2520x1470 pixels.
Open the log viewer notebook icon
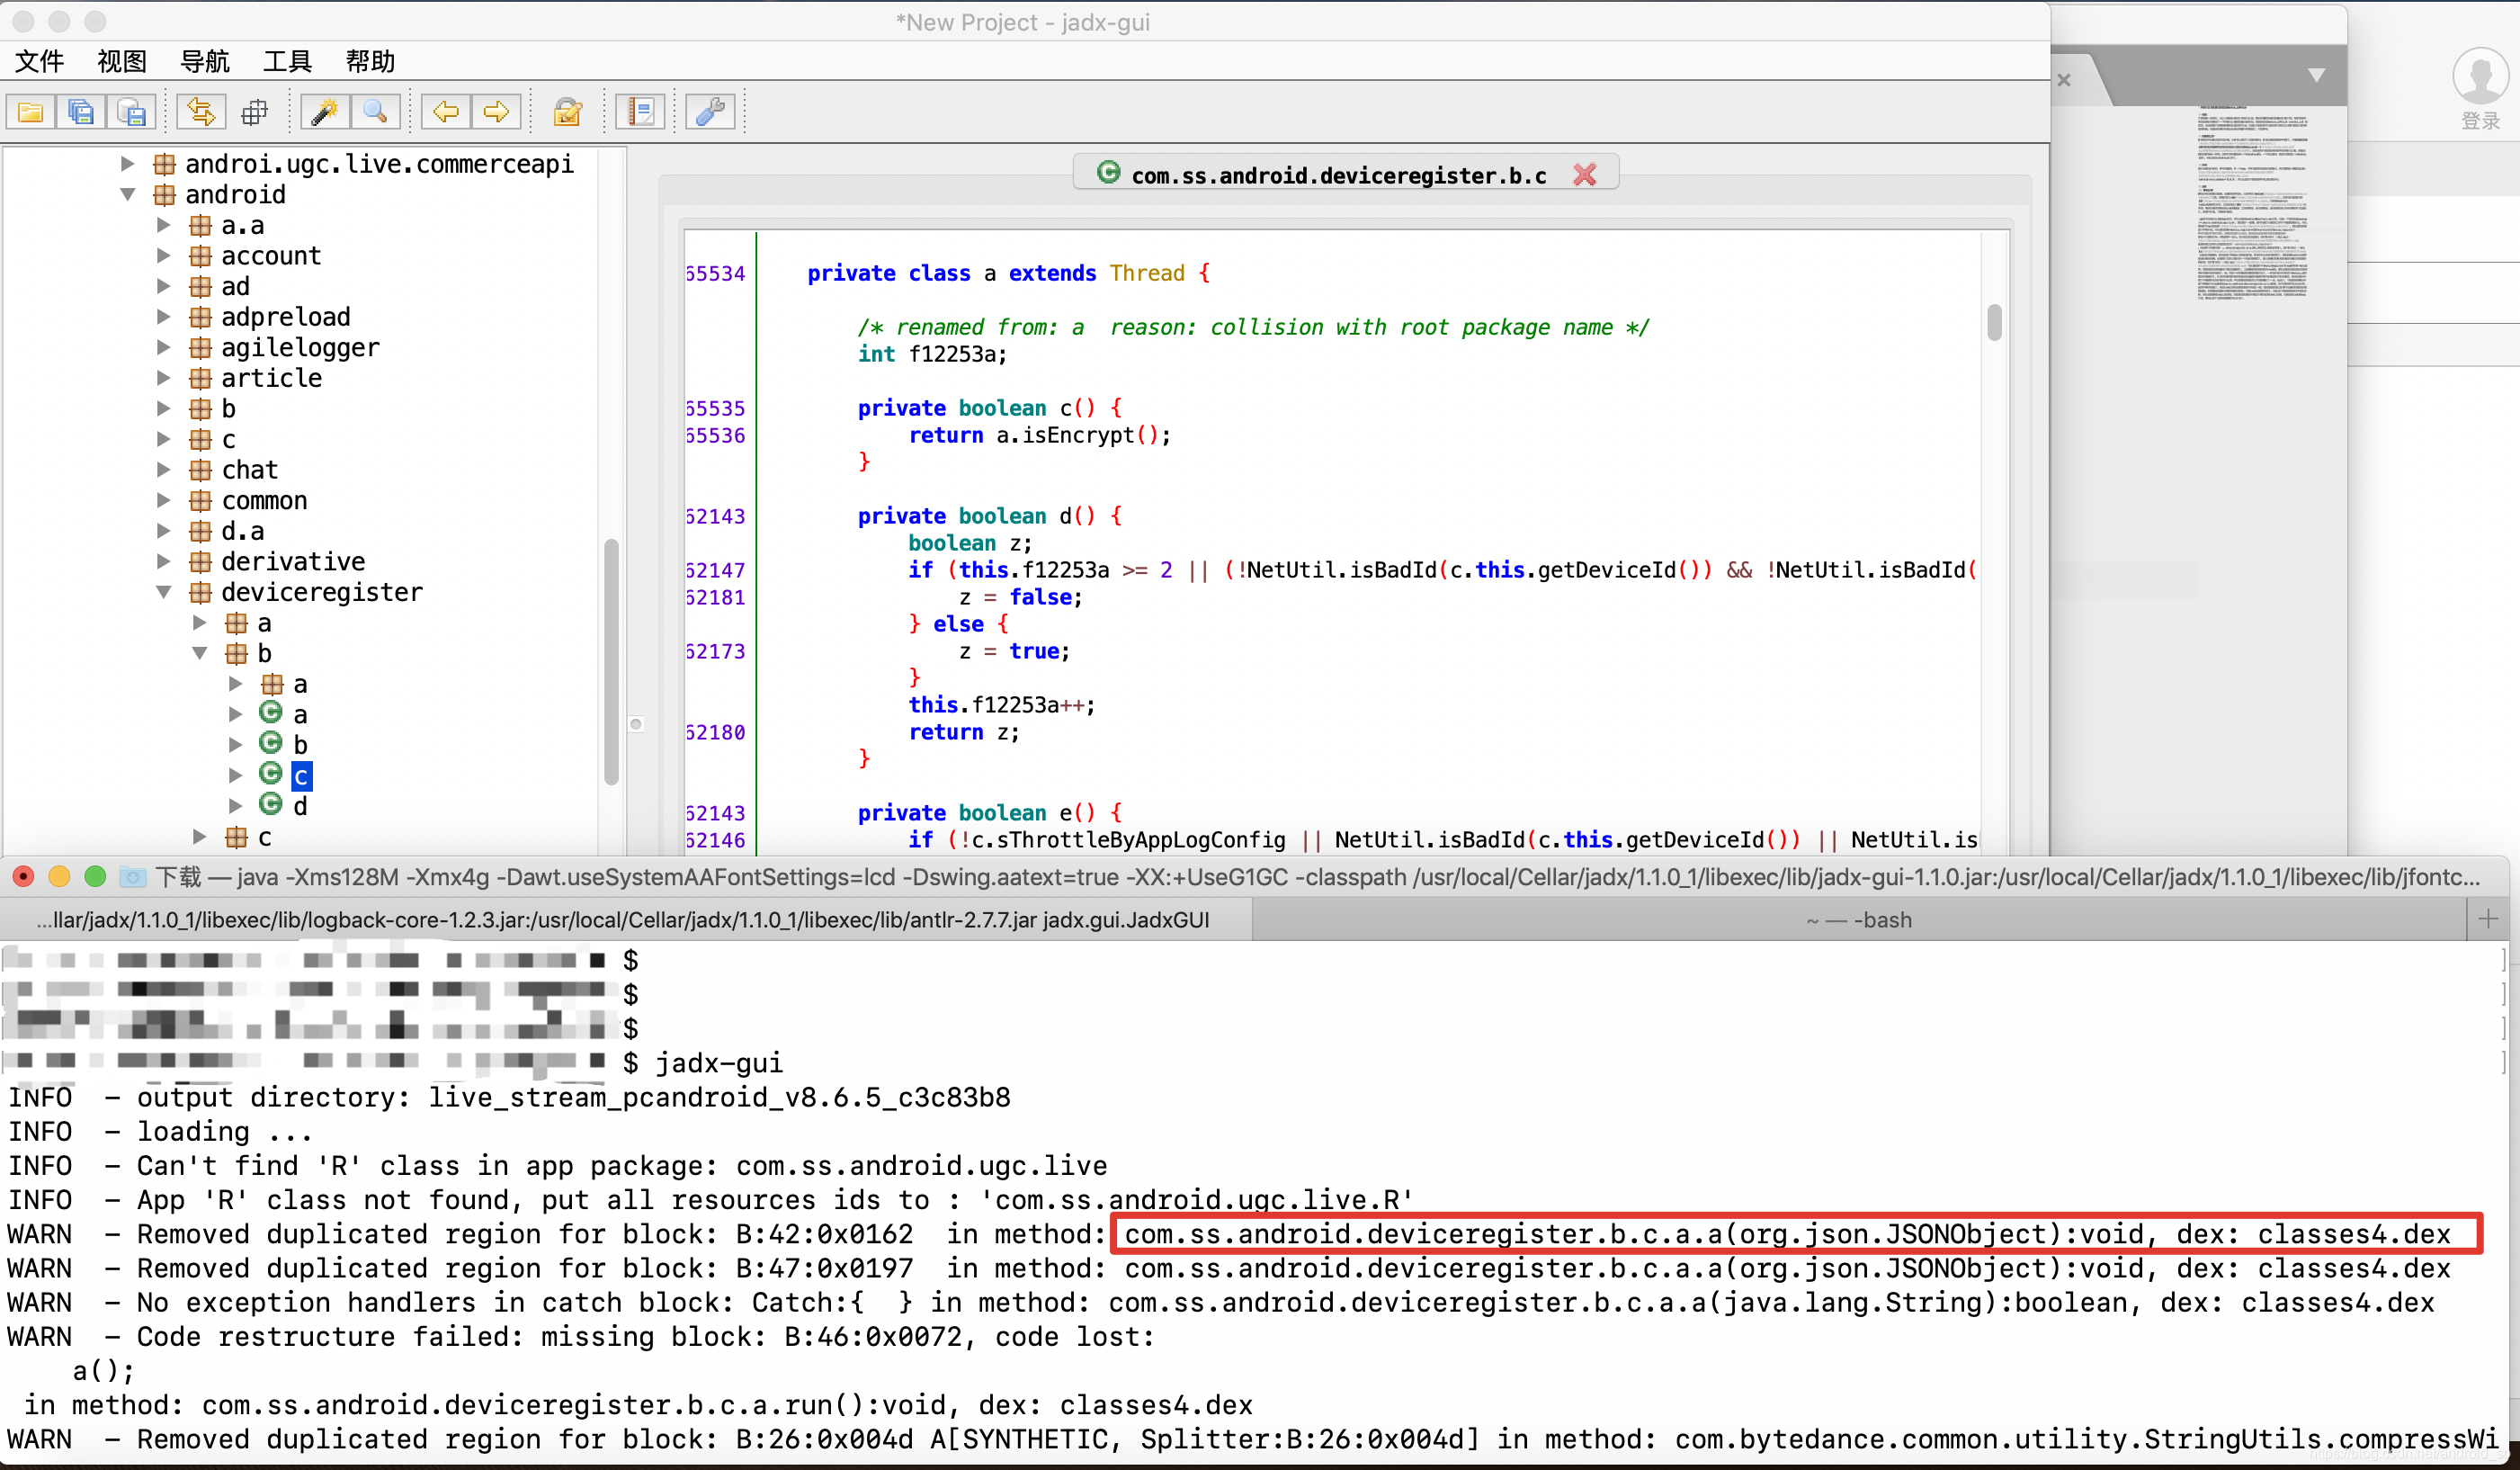(640, 112)
